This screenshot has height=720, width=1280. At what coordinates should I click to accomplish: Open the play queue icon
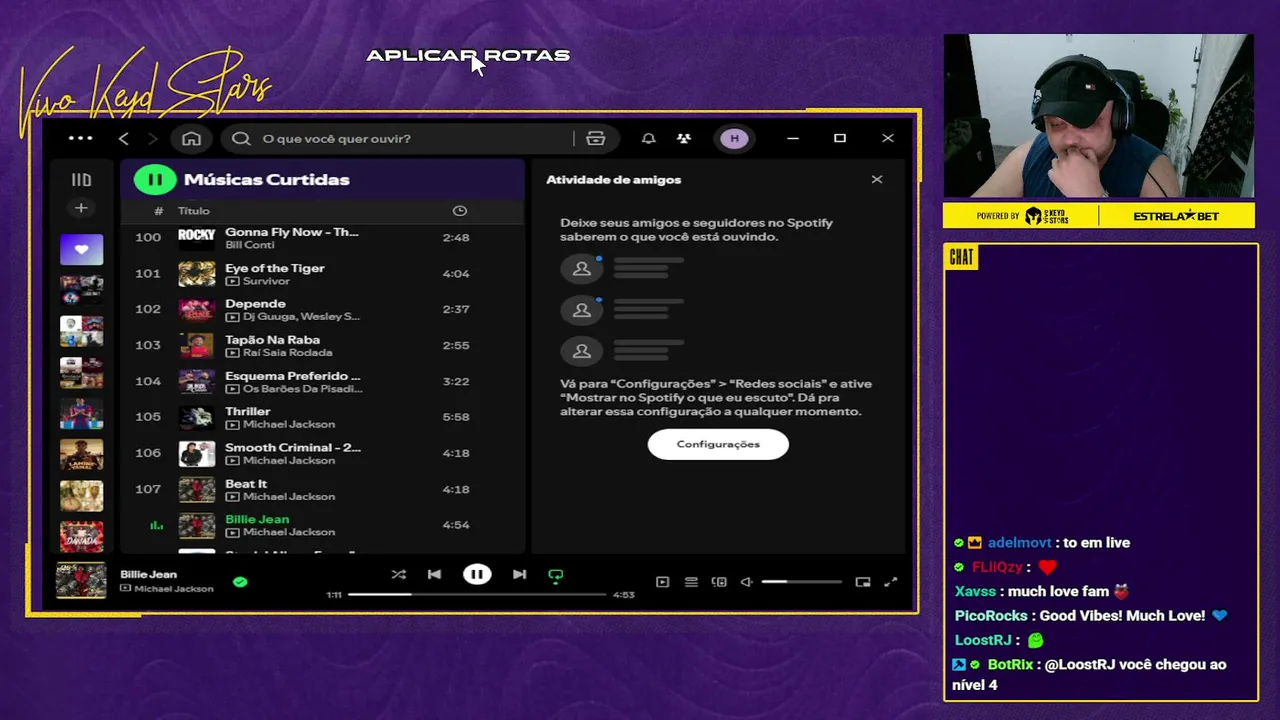point(691,582)
